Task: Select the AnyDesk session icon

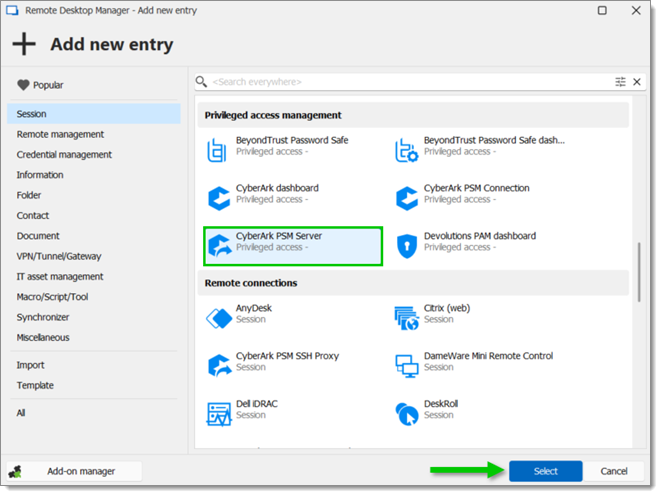Action: 219,318
